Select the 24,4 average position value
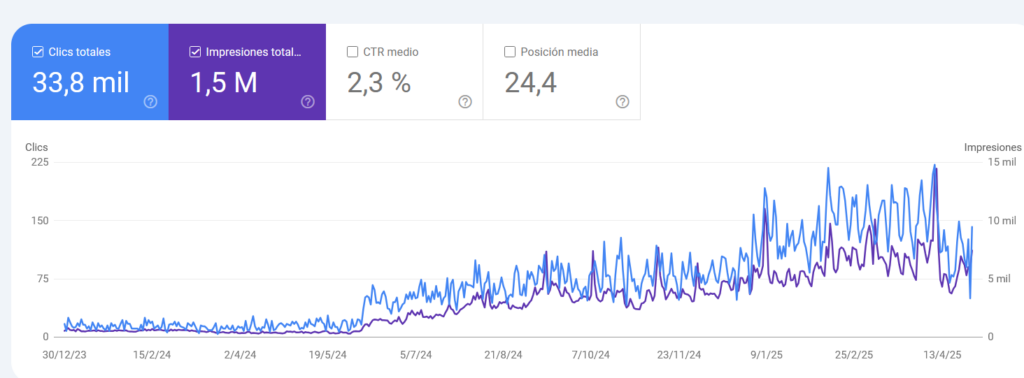 [x=530, y=83]
